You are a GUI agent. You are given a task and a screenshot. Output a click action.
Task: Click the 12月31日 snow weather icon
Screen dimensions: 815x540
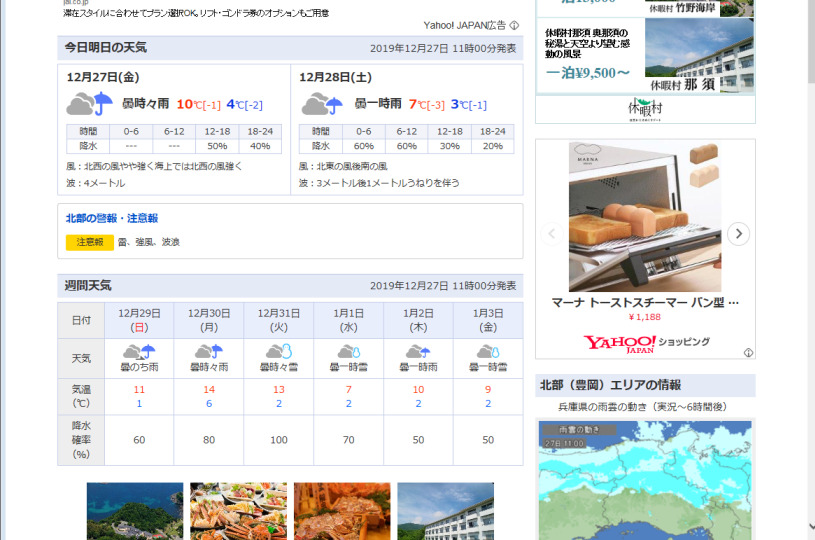[279, 352]
